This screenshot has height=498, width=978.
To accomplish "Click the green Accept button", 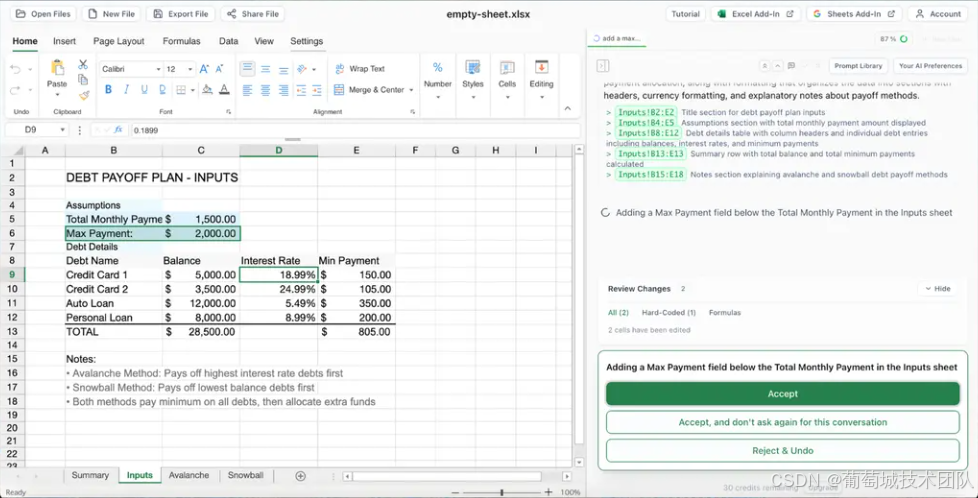I will pyautogui.click(x=782, y=394).
